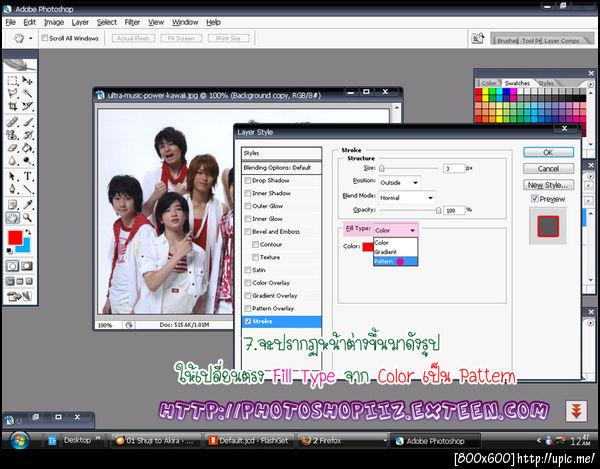Open the file browser icon in options bar
This screenshot has height=469, width=600.
[478, 38]
